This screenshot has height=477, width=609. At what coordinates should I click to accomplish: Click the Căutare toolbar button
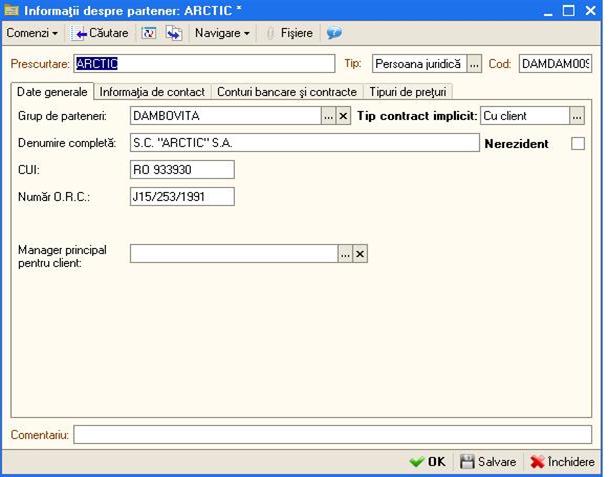pos(100,33)
